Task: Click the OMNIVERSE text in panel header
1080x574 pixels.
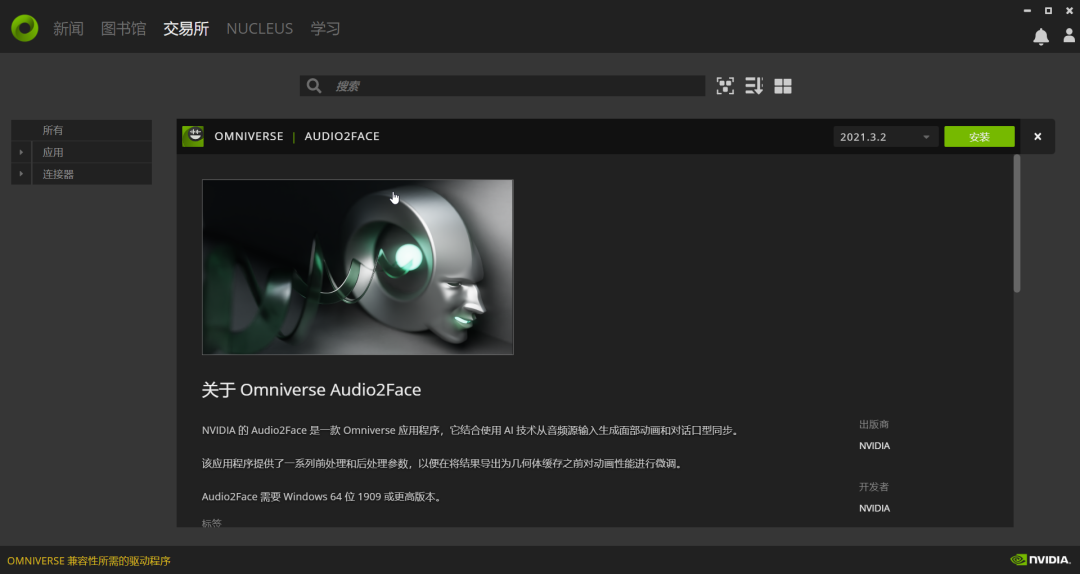Action: [249, 136]
